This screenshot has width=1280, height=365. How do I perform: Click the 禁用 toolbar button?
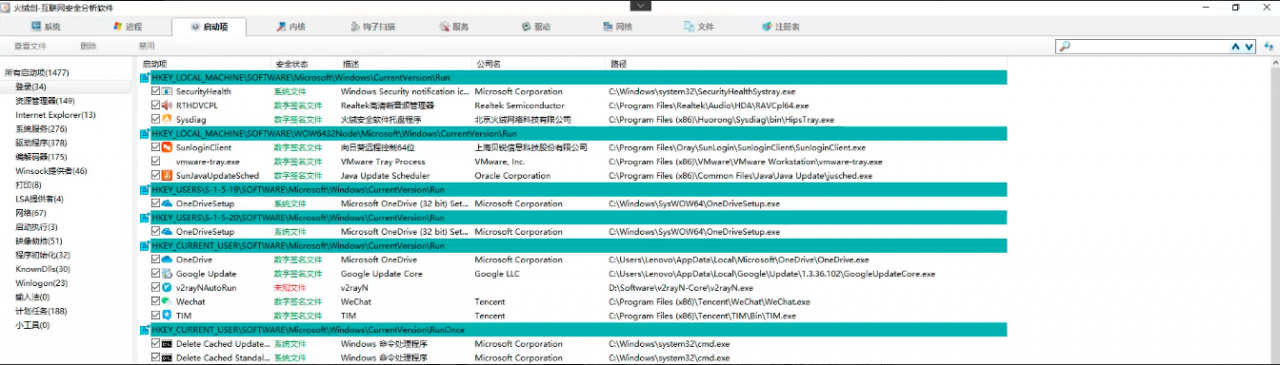[x=147, y=46]
